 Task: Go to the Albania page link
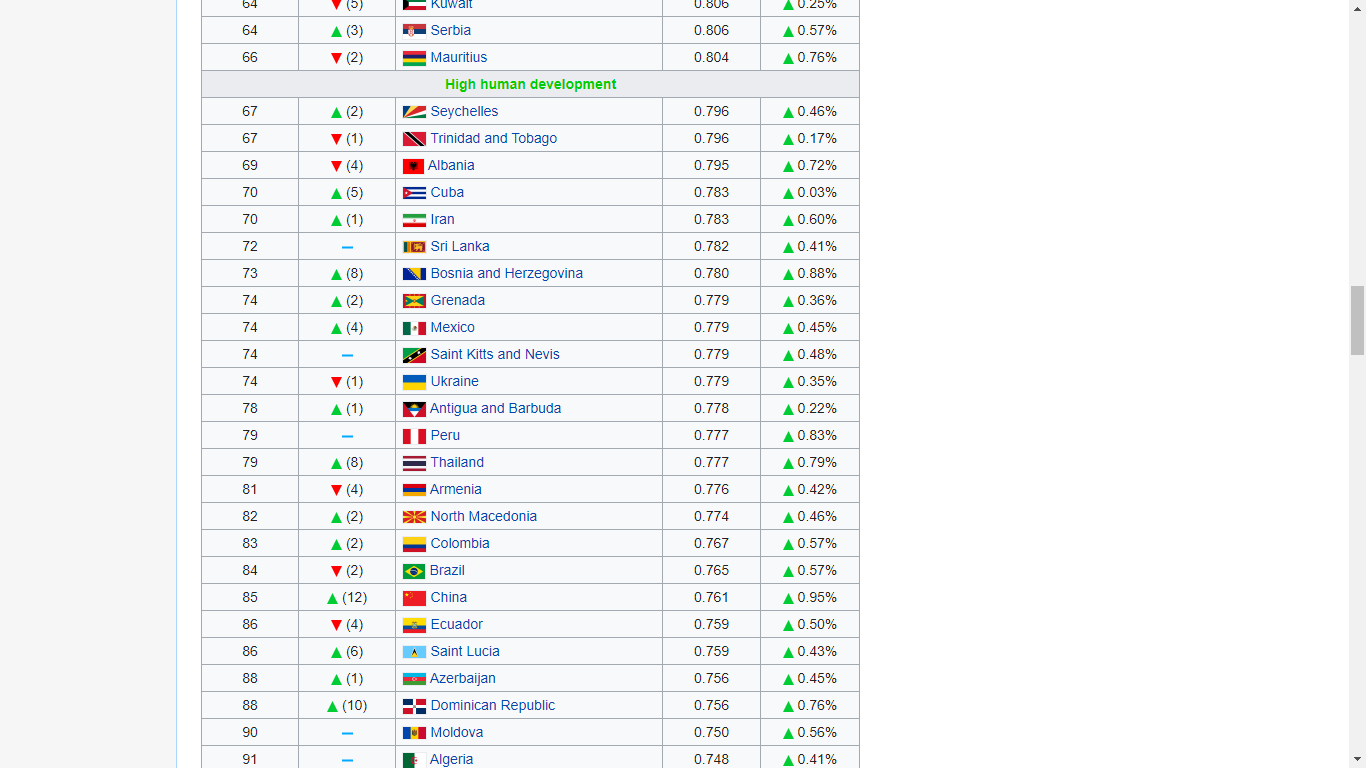pyautogui.click(x=451, y=166)
